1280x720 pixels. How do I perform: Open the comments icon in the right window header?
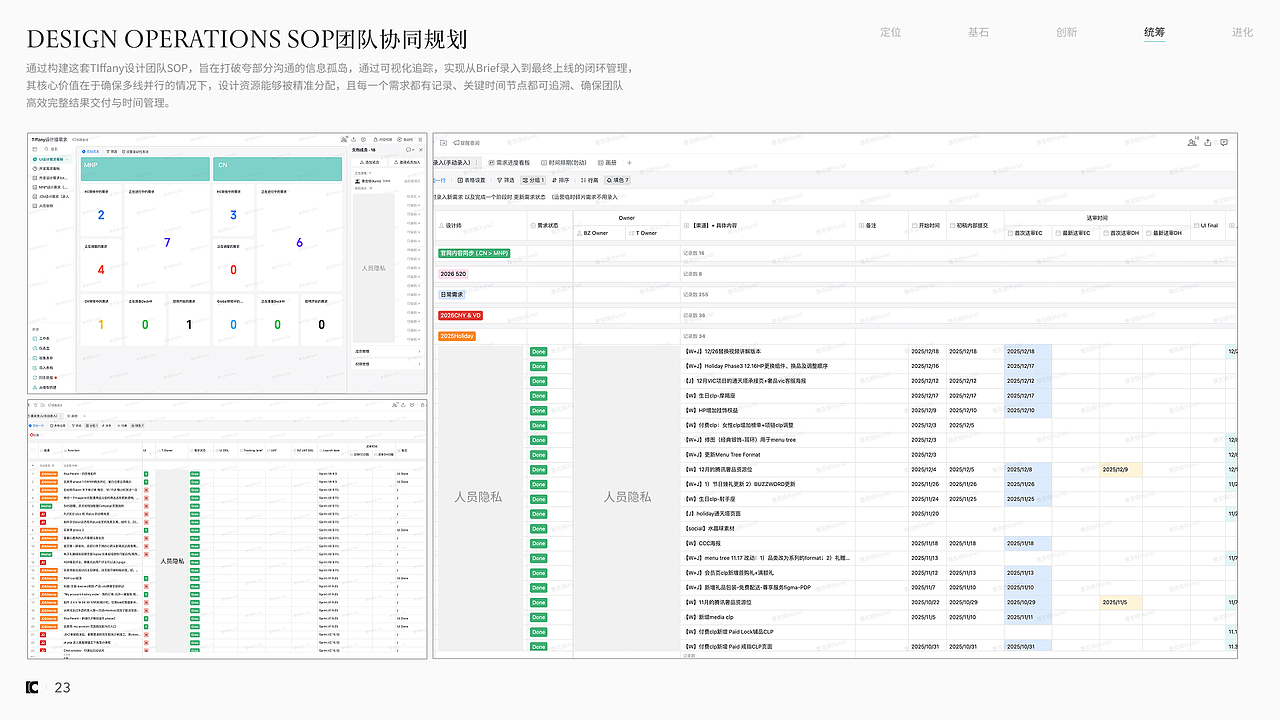(x=1224, y=143)
